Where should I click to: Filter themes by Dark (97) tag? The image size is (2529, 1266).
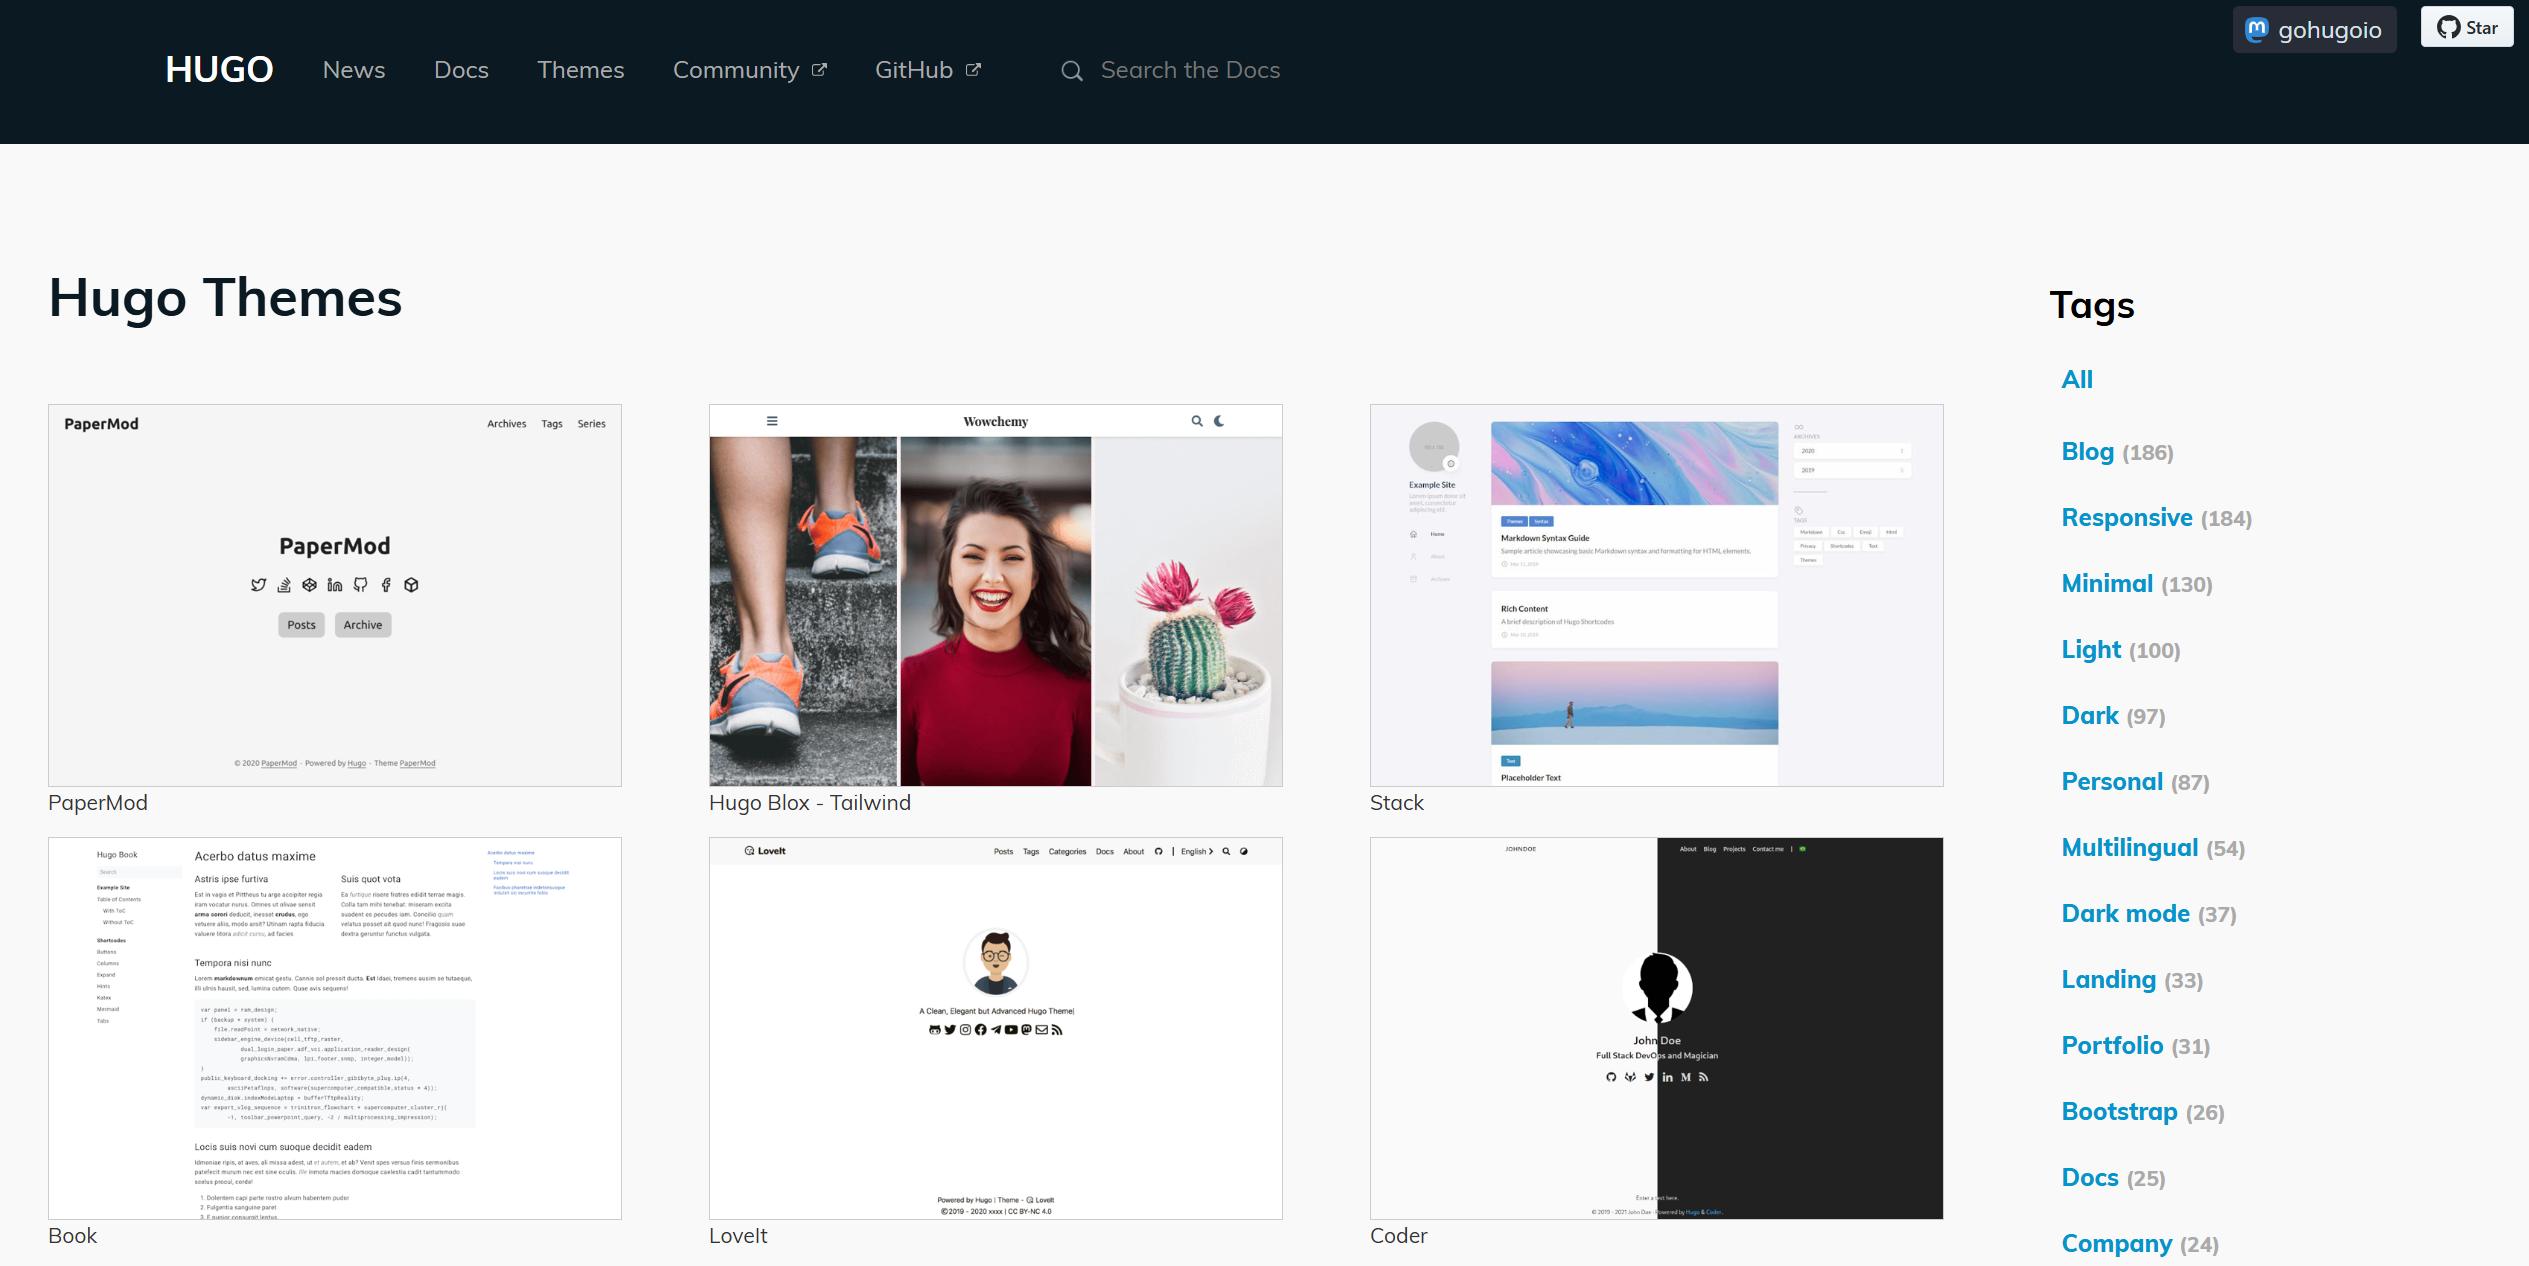2113,716
